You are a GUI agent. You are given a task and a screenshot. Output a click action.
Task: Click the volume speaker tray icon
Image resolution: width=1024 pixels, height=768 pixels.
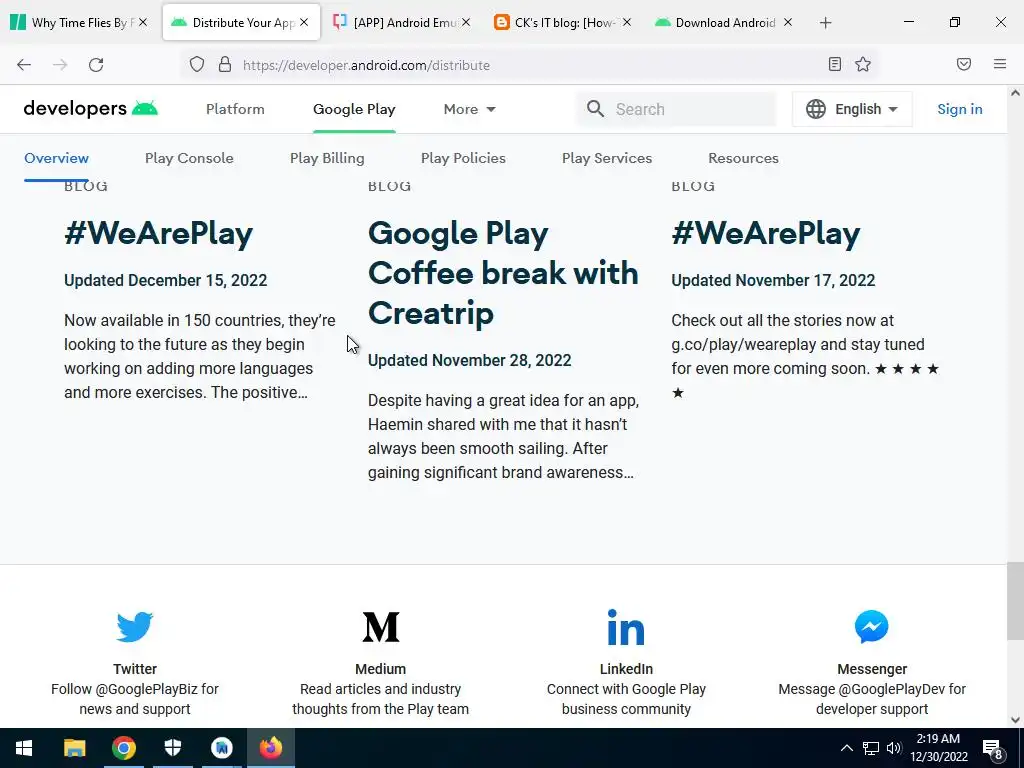point(895,748)
